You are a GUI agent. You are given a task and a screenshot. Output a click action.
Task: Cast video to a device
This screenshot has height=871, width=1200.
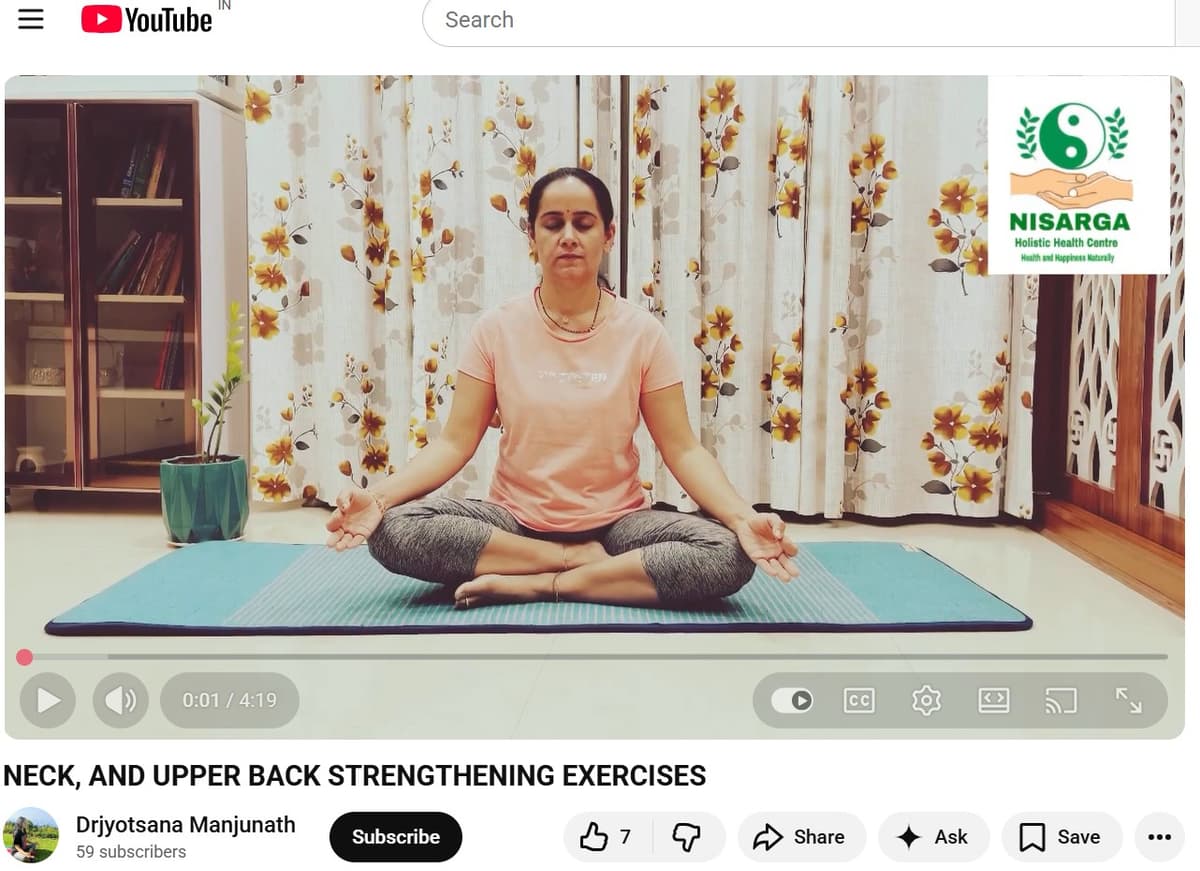point(1061,700)
